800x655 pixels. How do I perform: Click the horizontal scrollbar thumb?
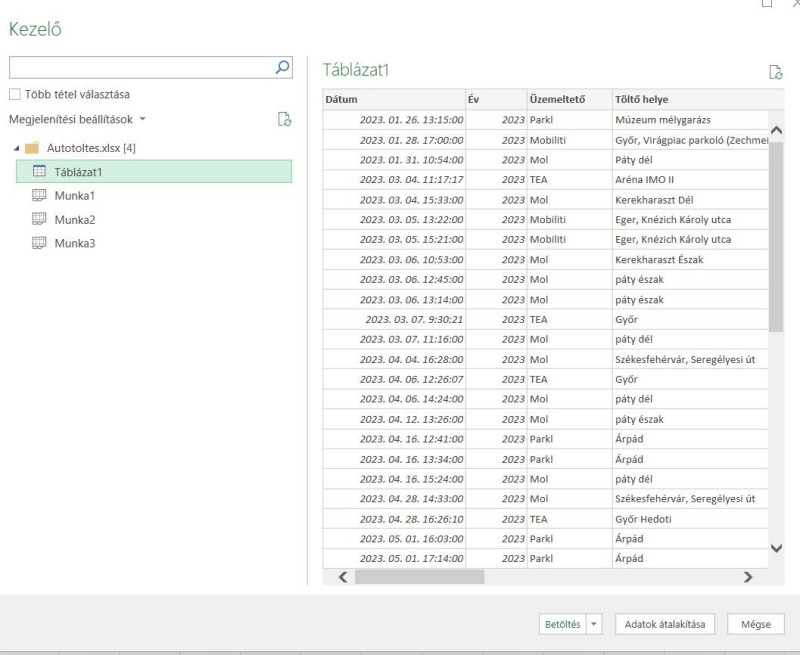coord(419,577)
